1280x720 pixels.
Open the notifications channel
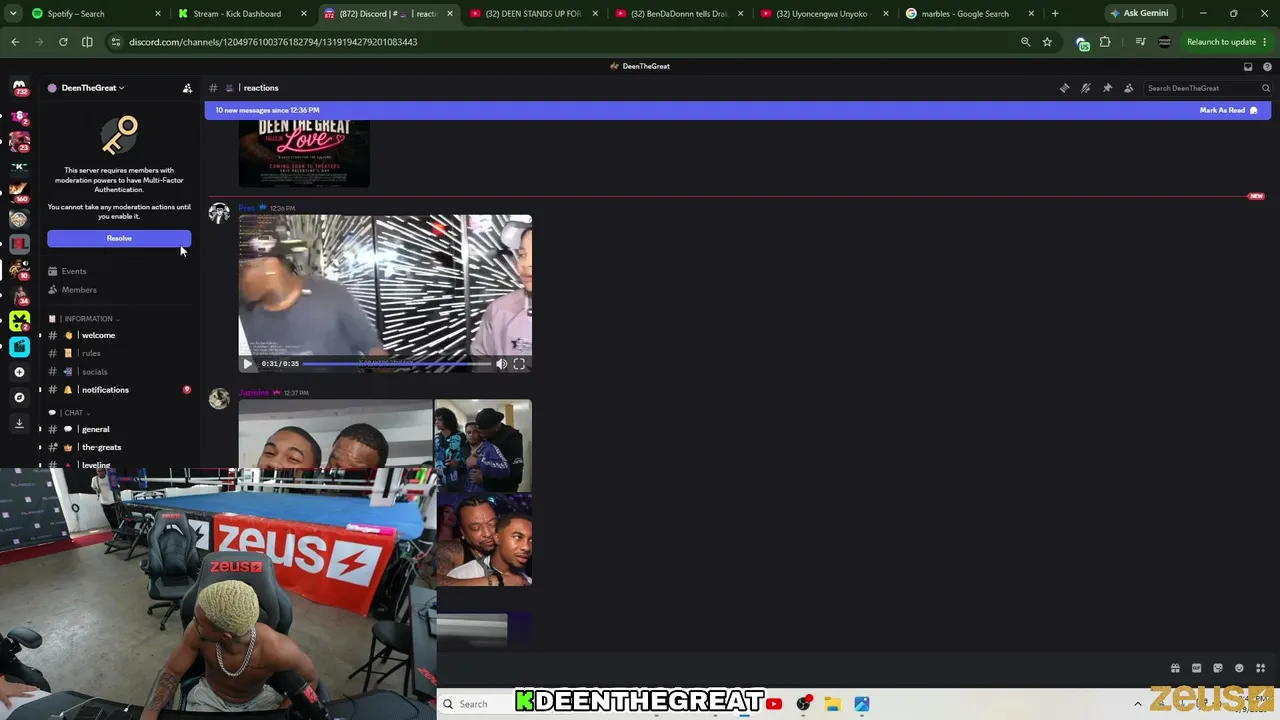click(118, 390)
